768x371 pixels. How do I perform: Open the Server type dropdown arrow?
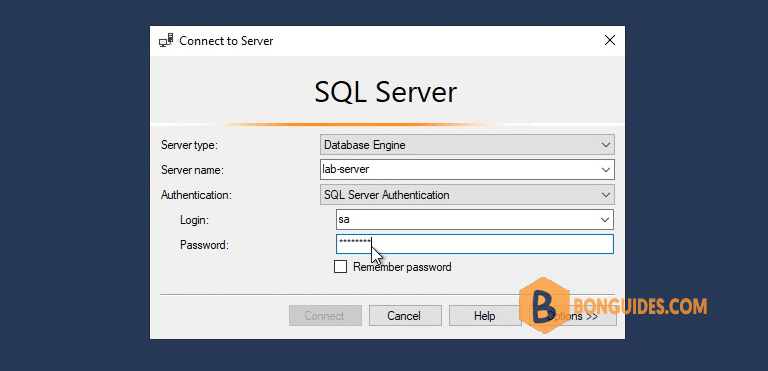pyautogui.click(x=606, y=145)
